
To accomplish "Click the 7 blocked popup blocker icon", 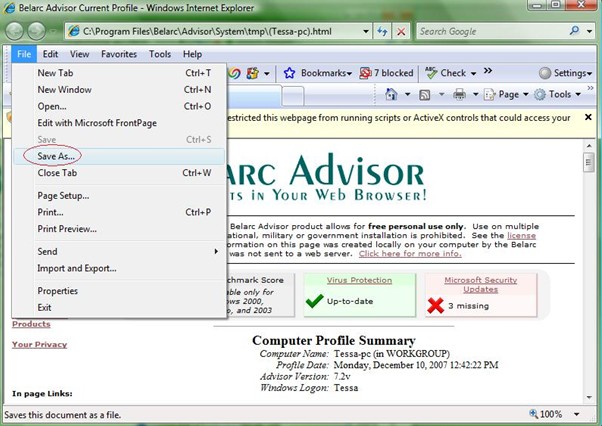I will tap(365, 73).
